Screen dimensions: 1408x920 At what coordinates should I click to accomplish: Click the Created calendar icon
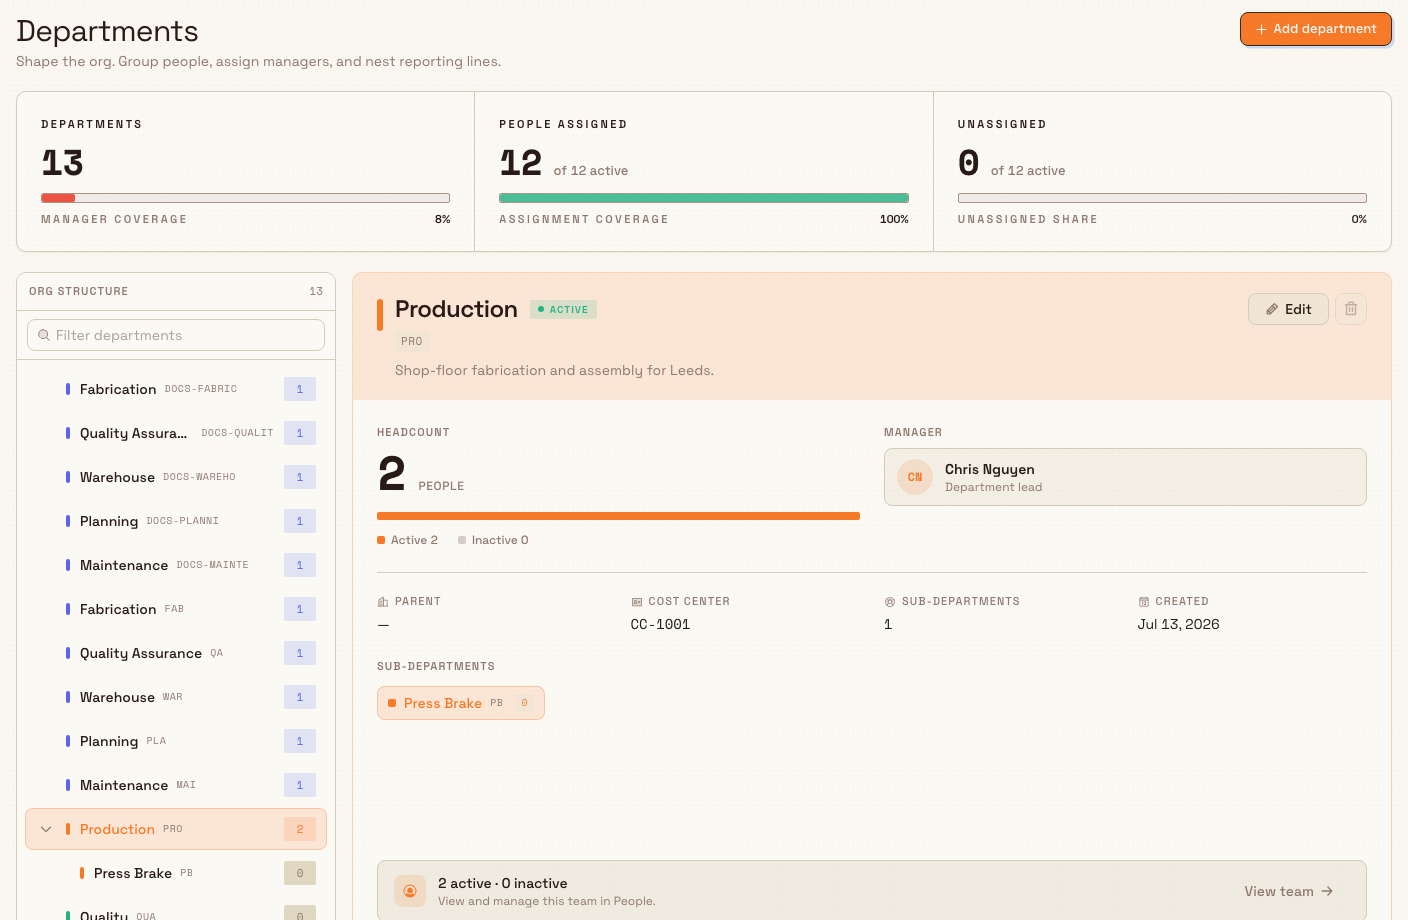(x=1144, y=602)
